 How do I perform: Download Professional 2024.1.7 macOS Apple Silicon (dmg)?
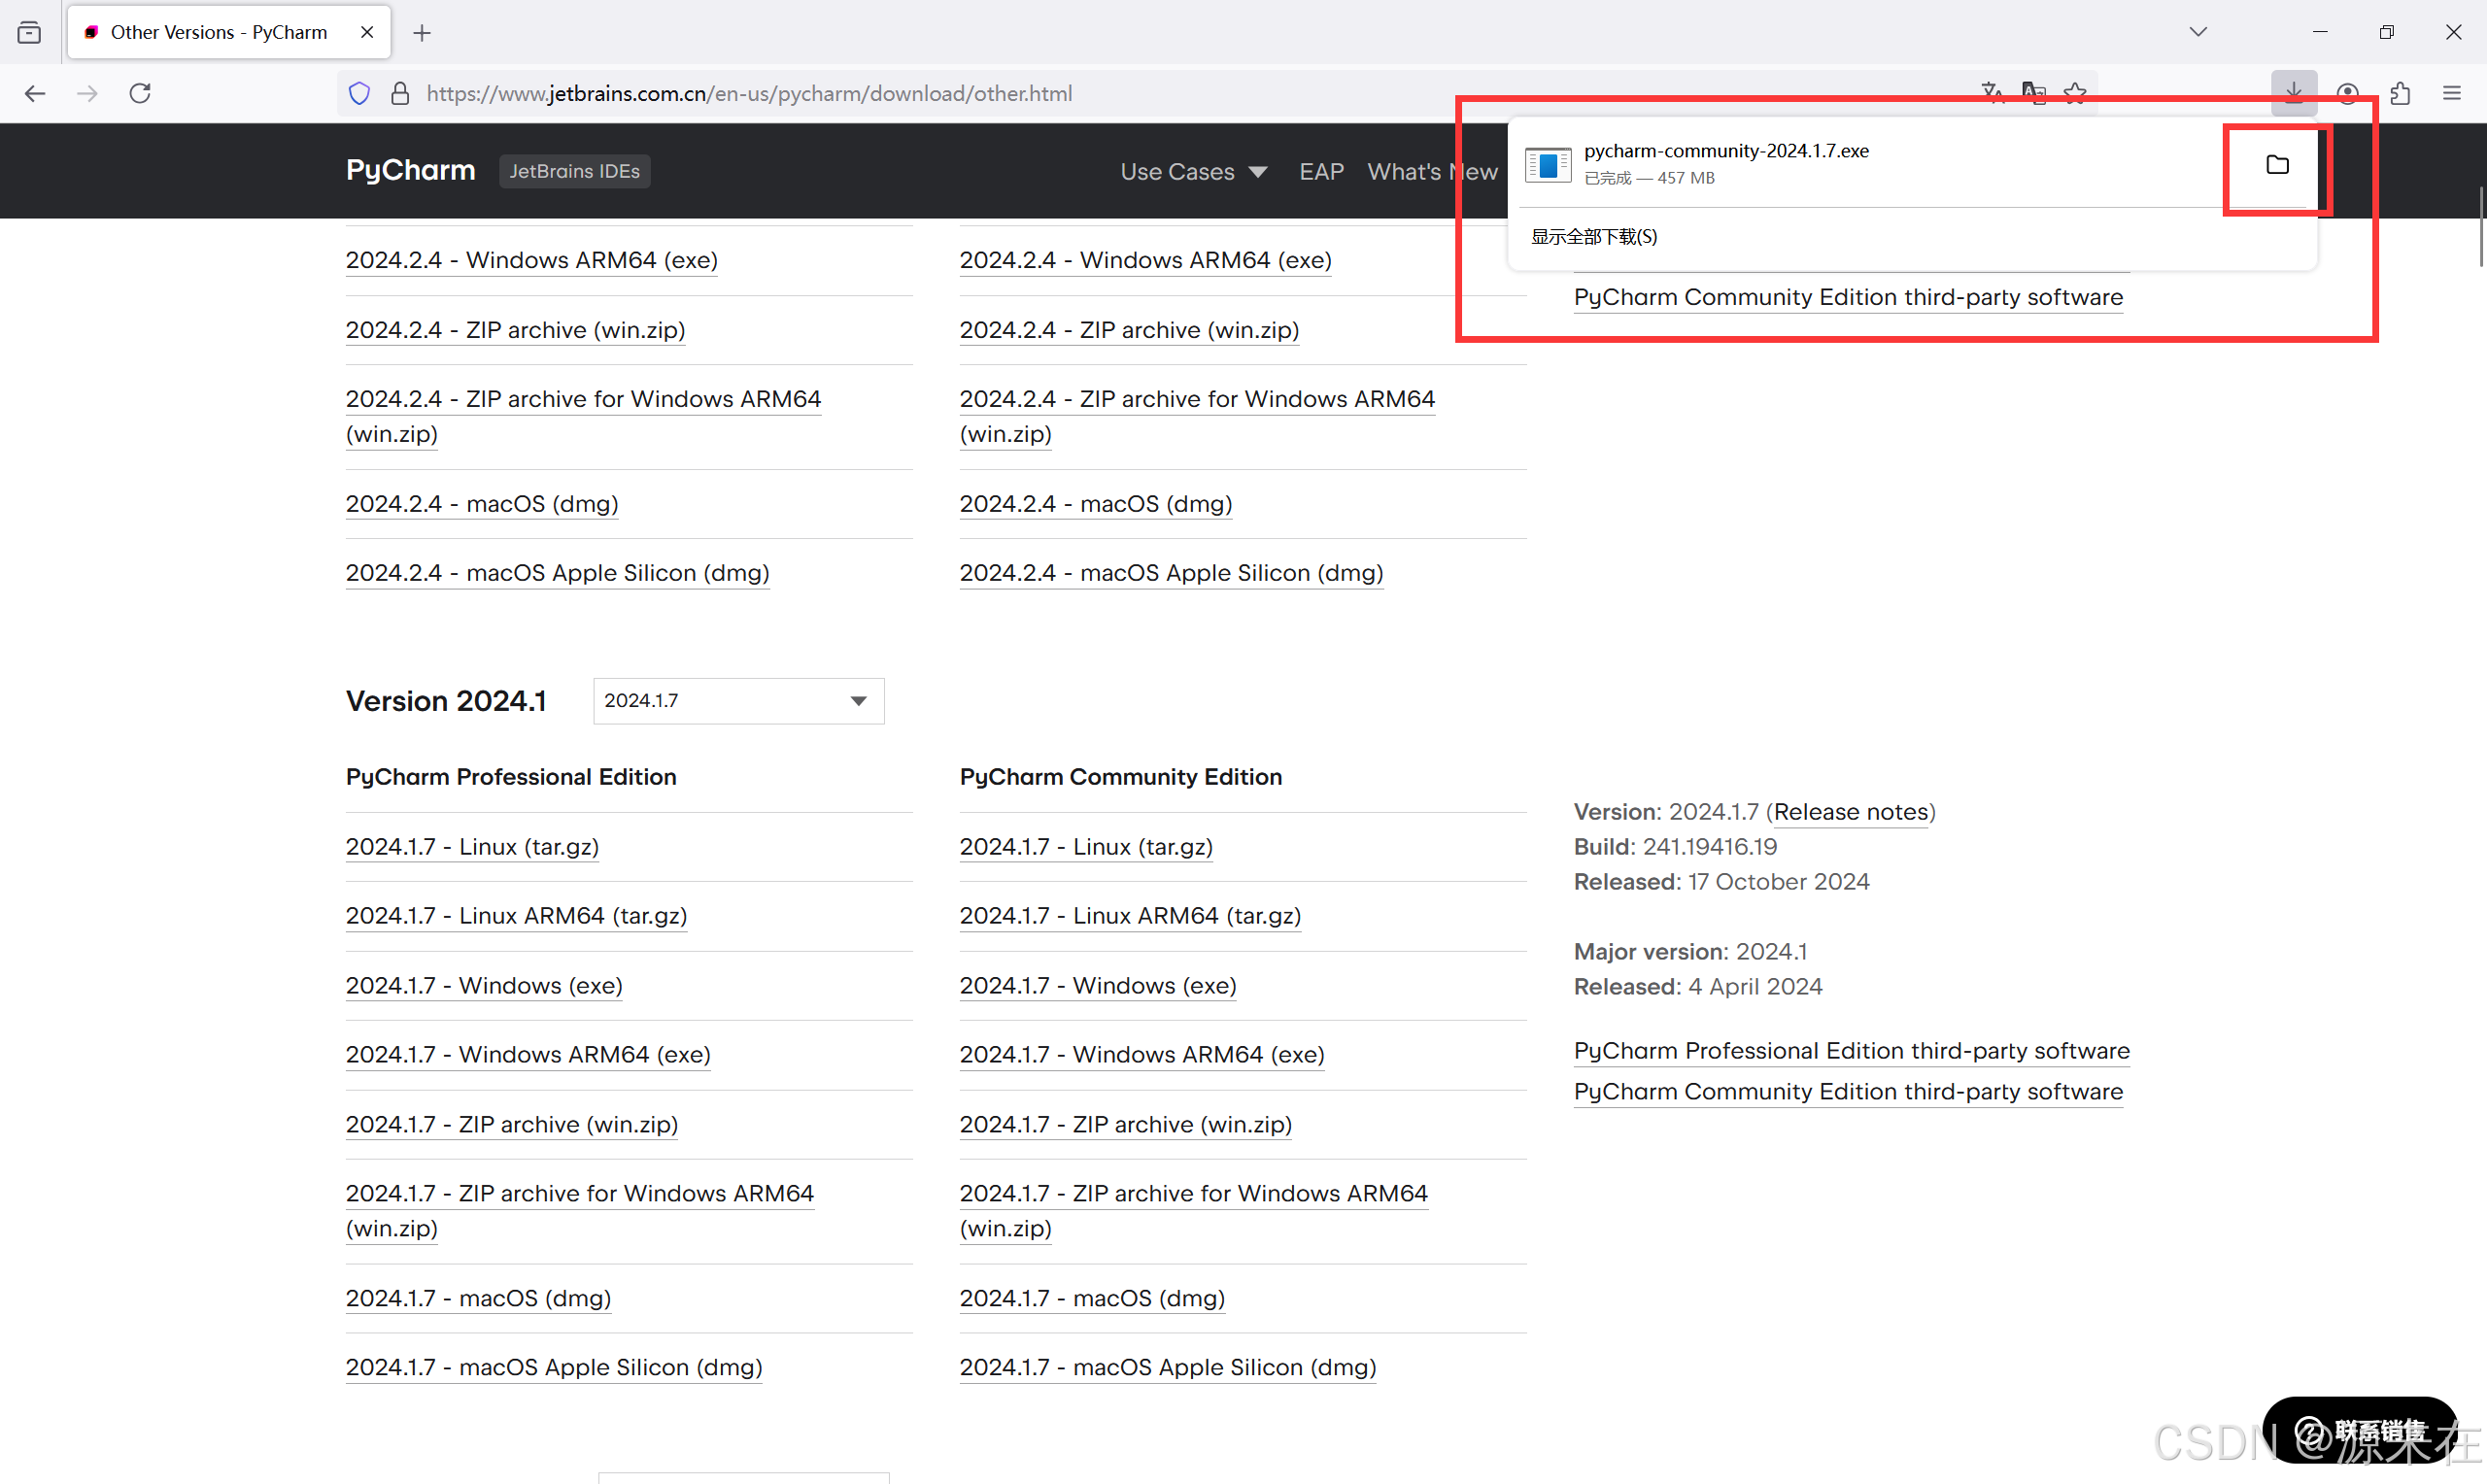[554, 1367]
